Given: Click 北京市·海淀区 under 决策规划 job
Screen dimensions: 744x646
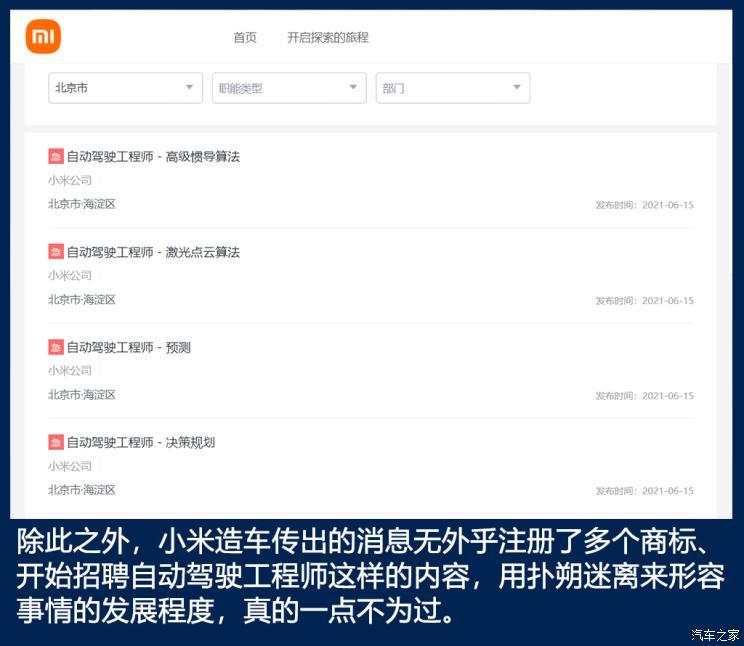Looking at the screenshot, I should [x=82, y=490].
